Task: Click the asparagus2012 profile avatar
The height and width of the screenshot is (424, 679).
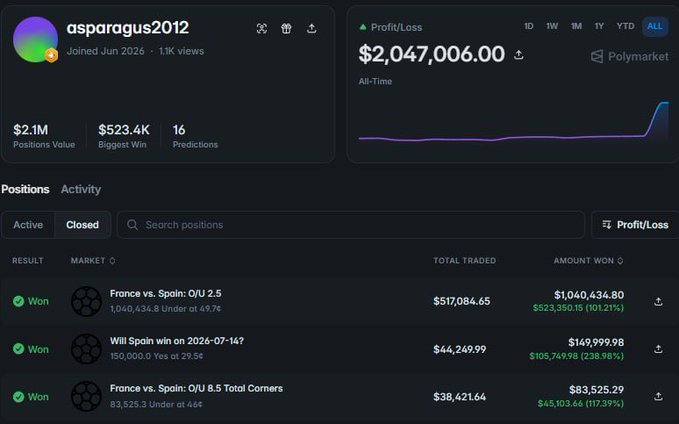Action: [x=36, y=39]
